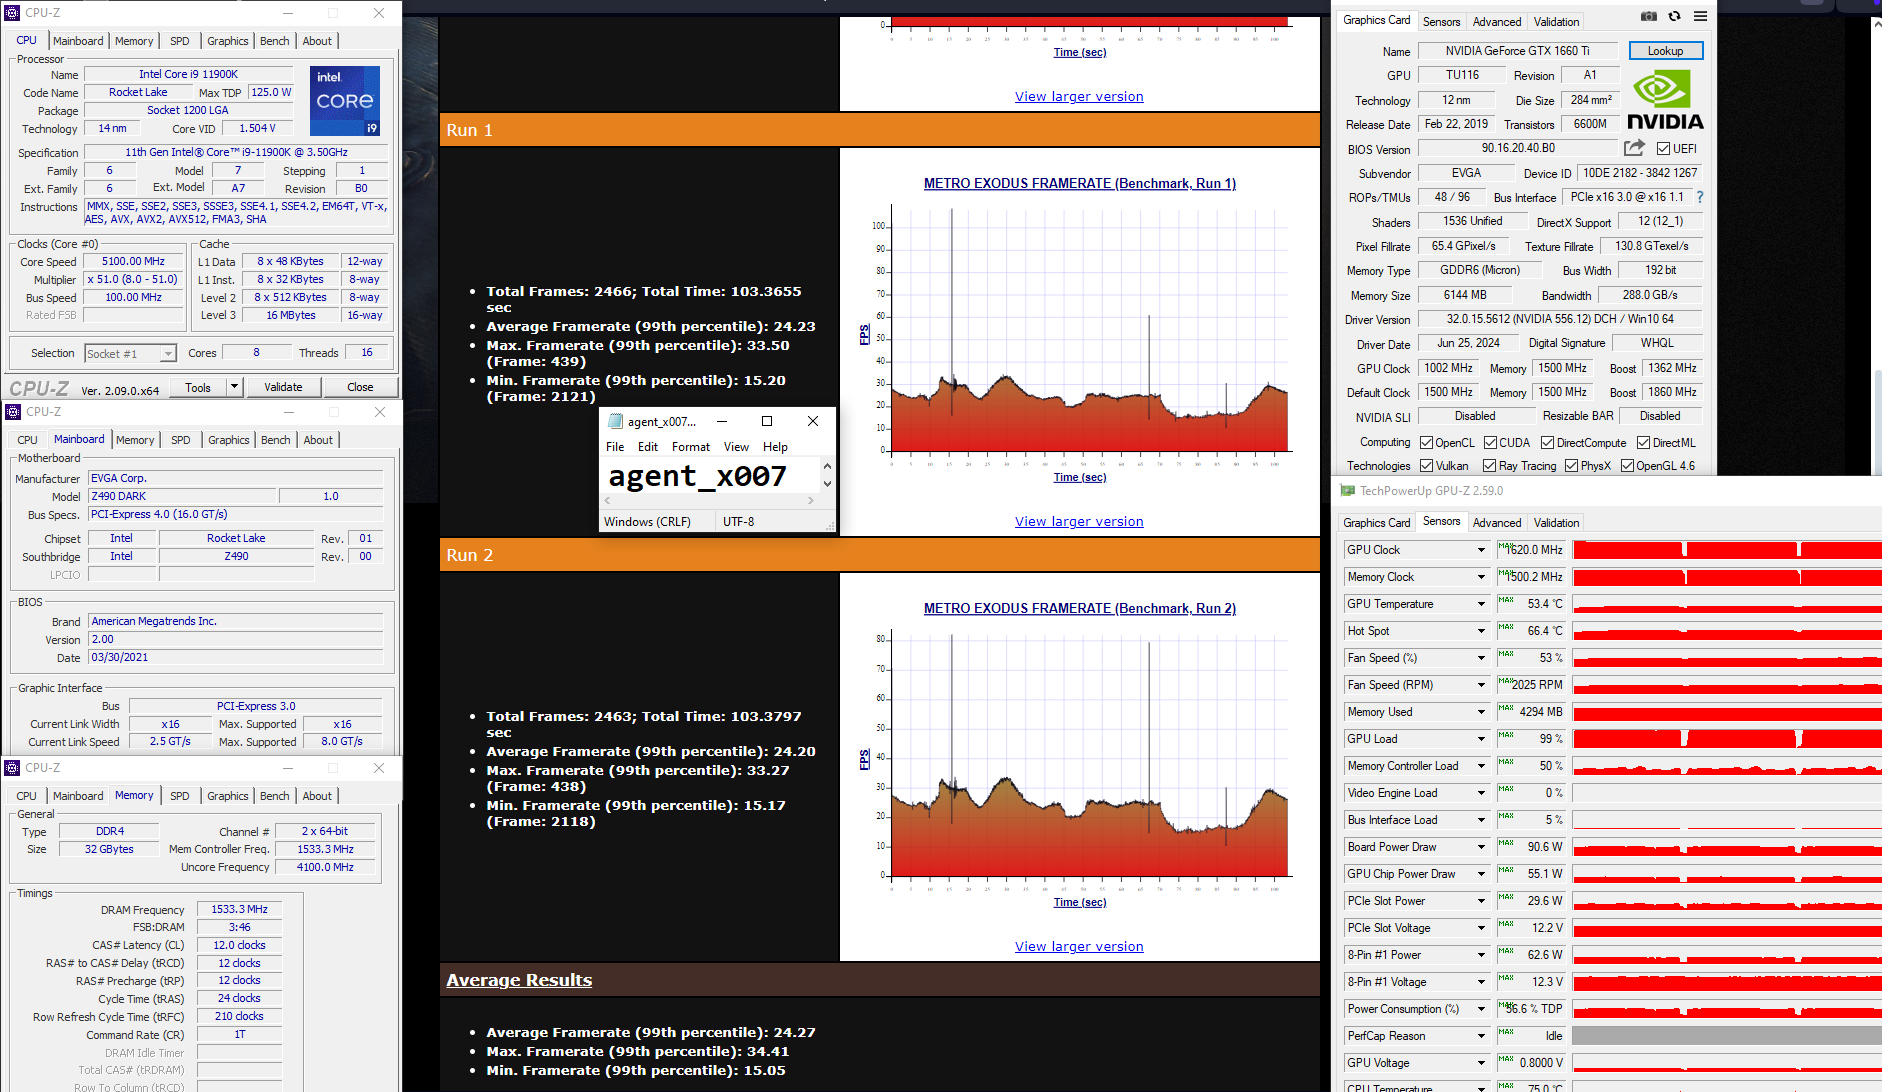This screenshot has height=1092, width=1882.
Task: Click the Memory Controller Load sensor graph
Action: (x=1727, y=766)
